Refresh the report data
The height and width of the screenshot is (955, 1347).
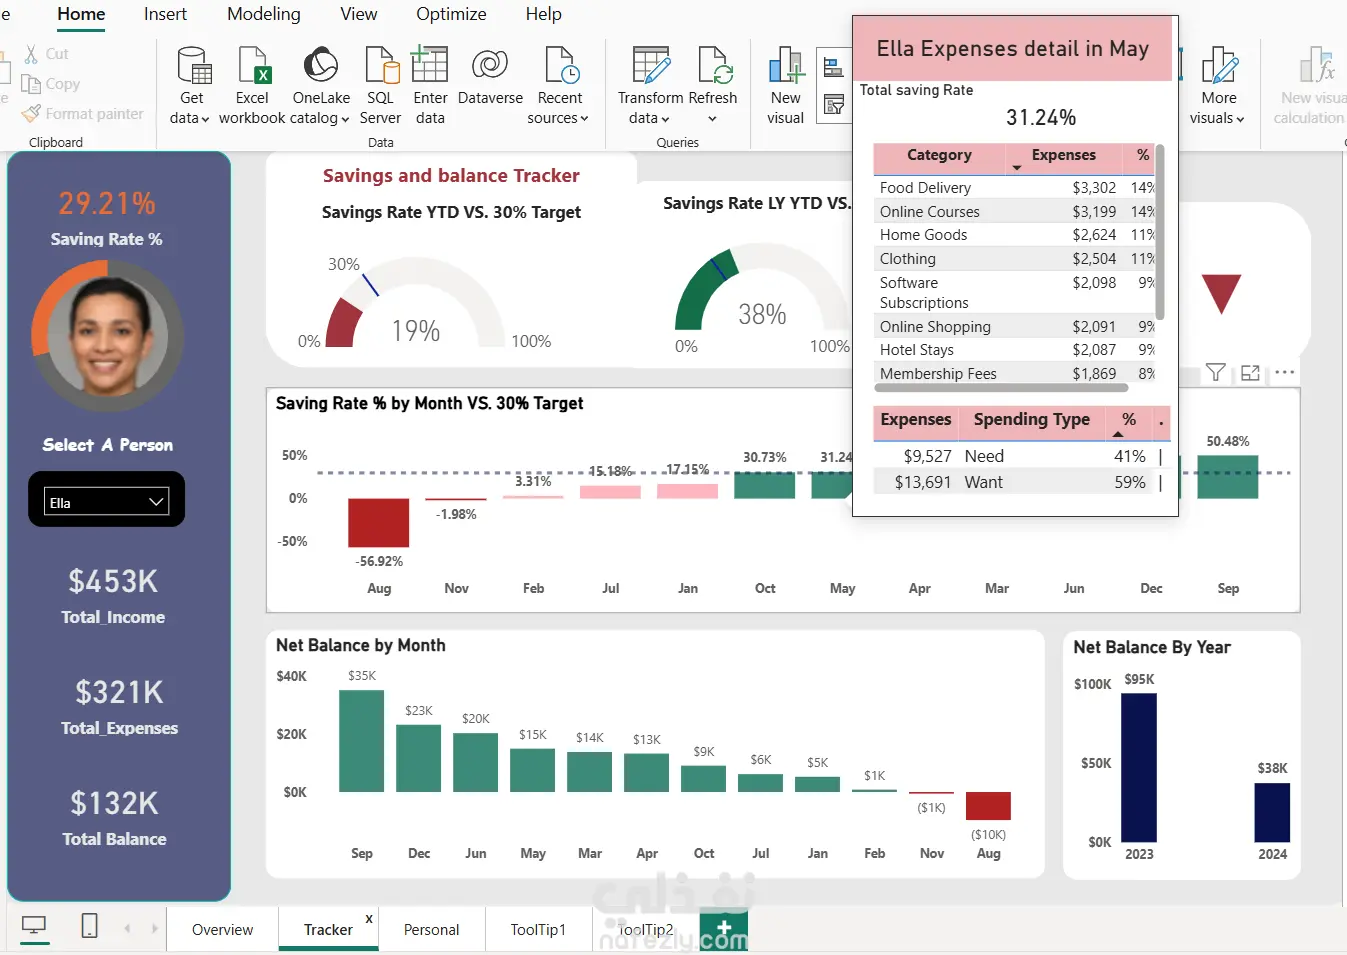[x=715, y=65]
